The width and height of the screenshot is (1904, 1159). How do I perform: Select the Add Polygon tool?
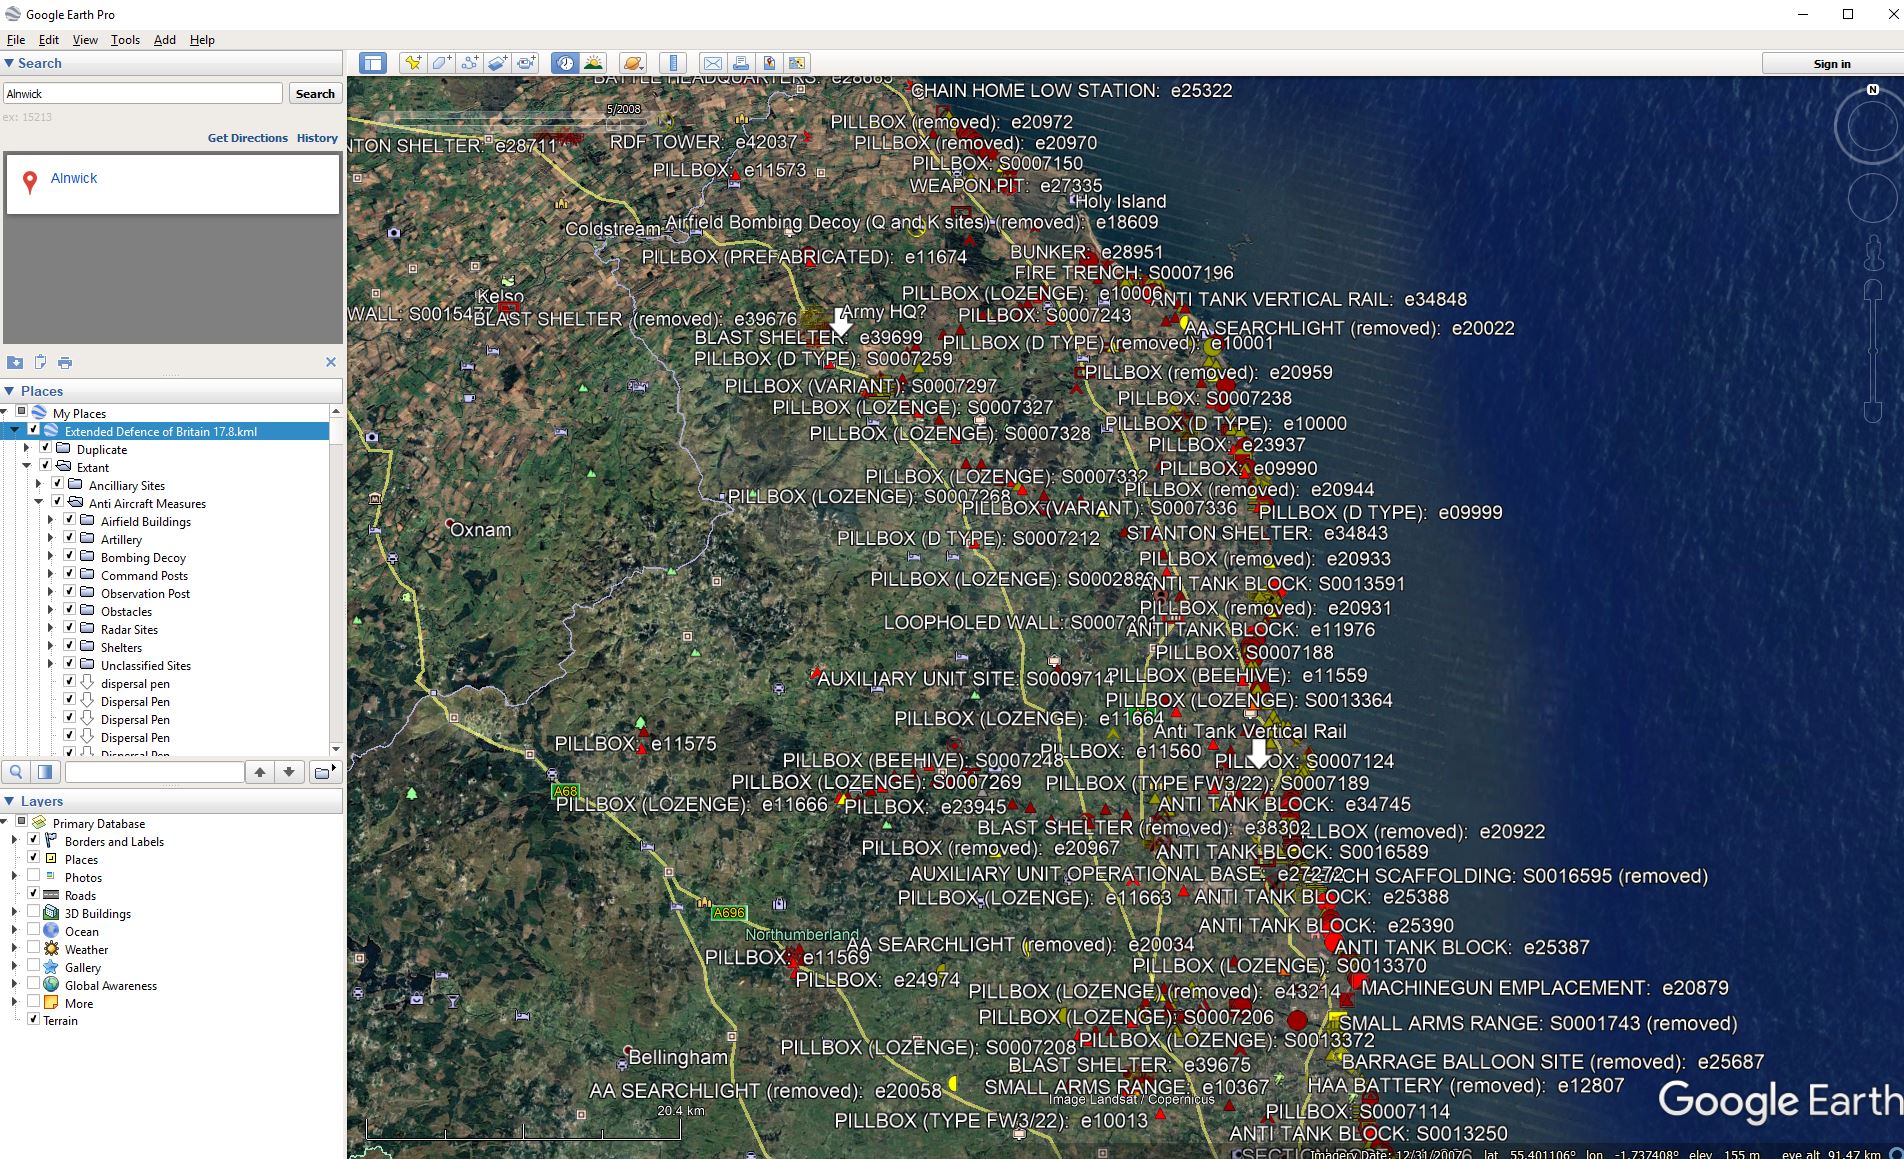(441, 63)
